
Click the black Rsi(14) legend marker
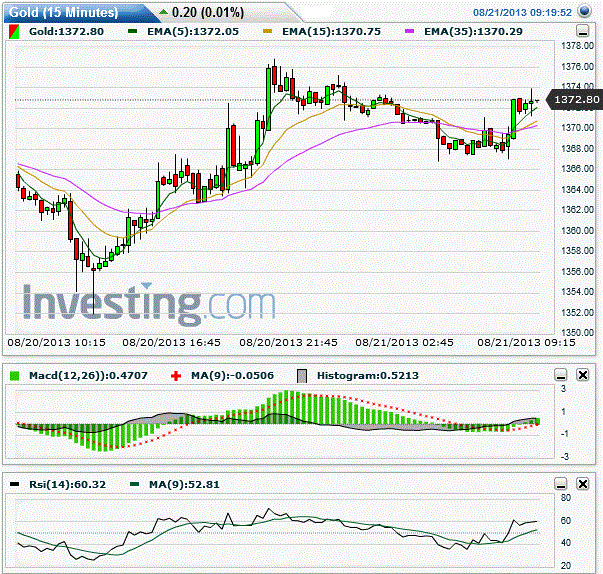coord(14,484)
